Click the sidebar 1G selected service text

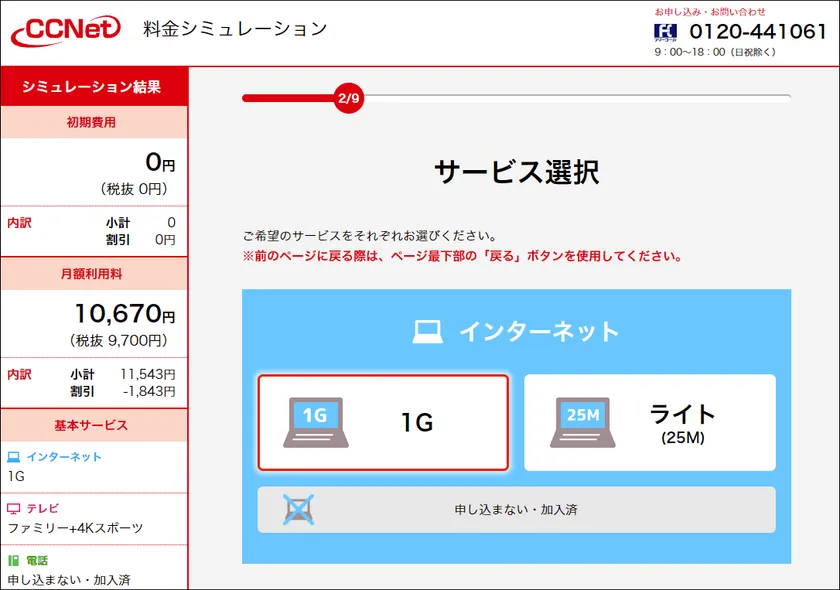click(16, 476)
